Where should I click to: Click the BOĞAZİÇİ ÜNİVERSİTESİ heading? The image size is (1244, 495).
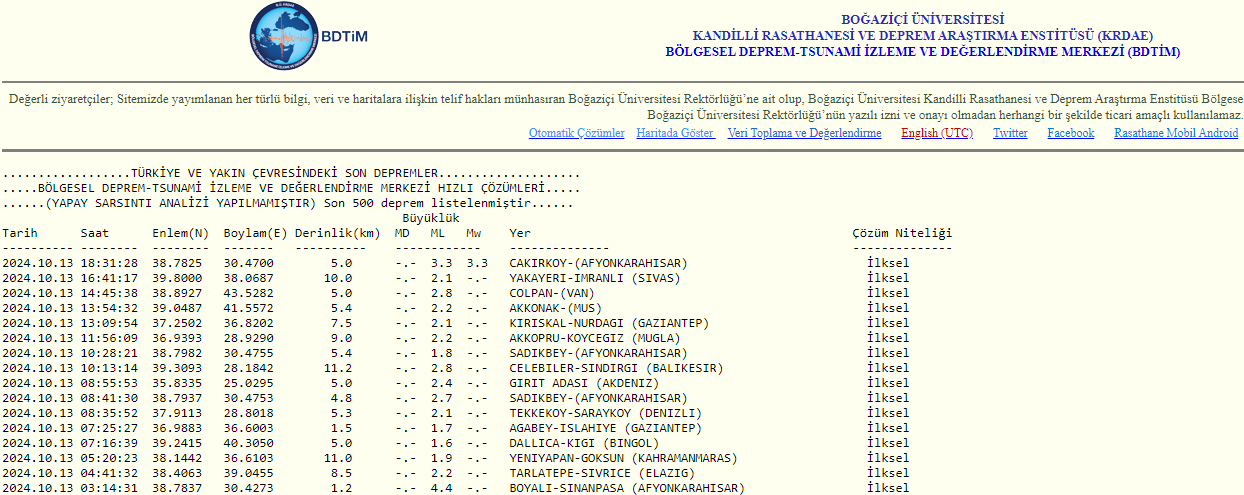coord(922,19)
